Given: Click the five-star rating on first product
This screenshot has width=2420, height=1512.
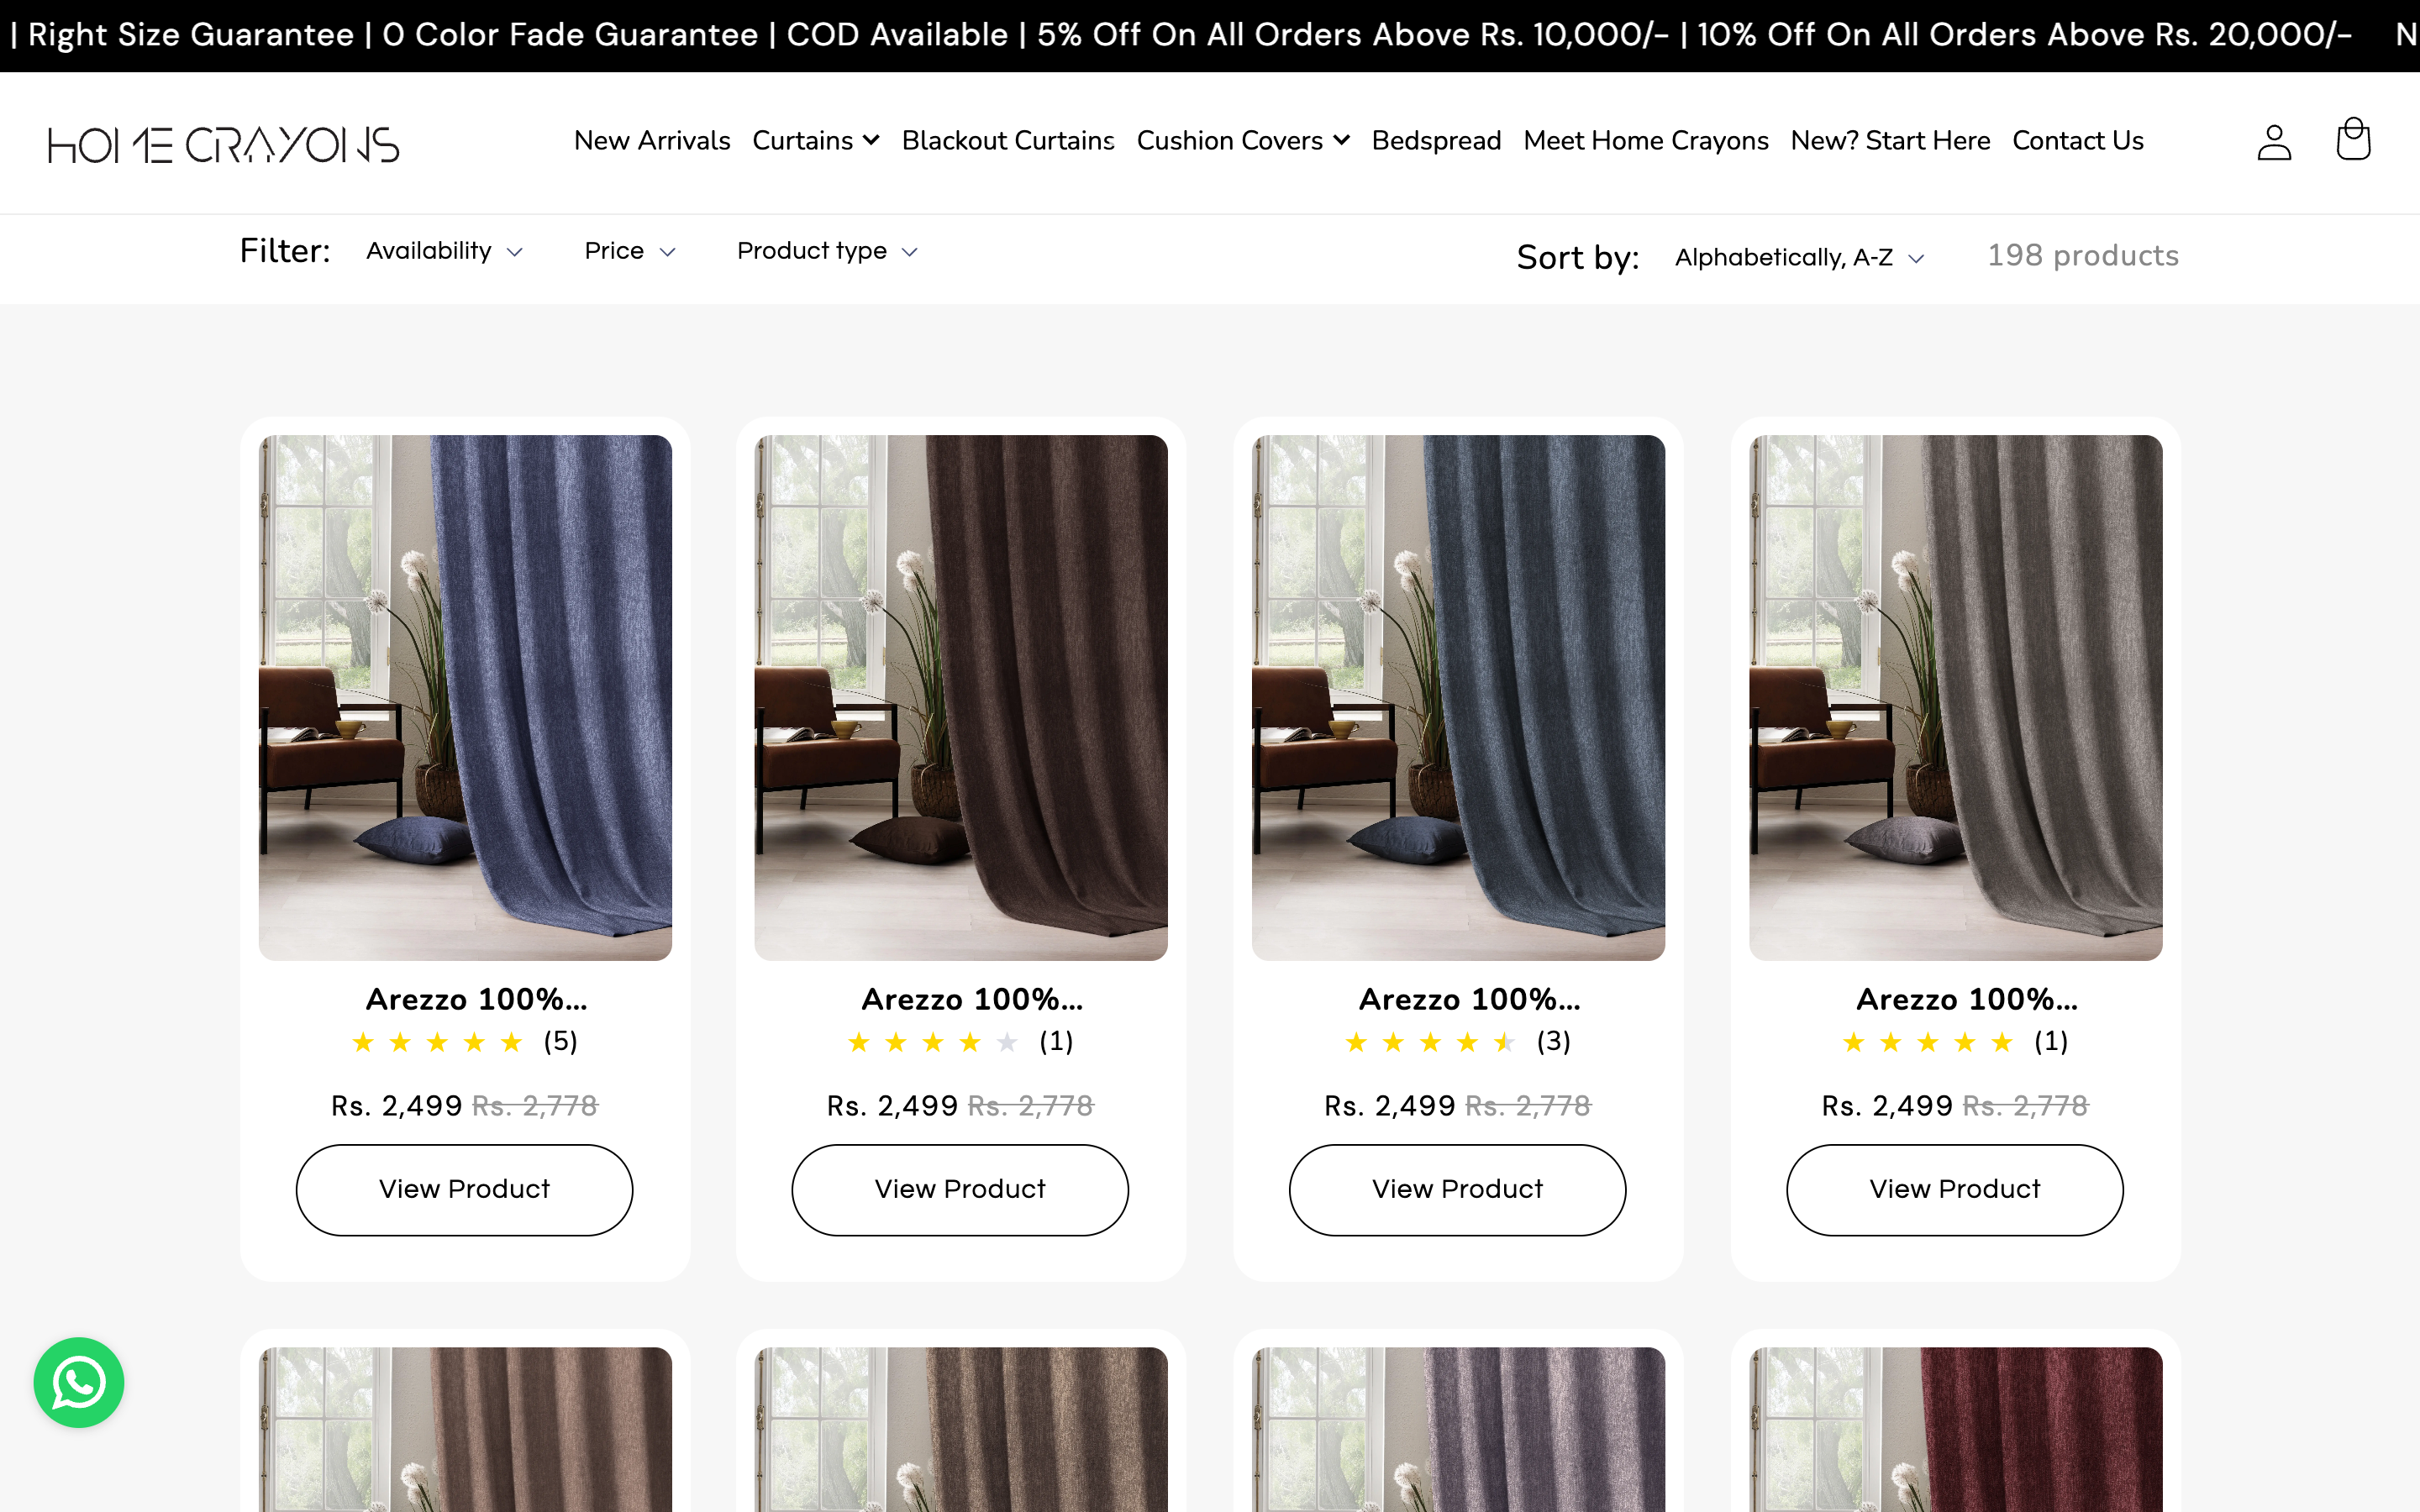Looking at the screenshot, I should 437,1042.
